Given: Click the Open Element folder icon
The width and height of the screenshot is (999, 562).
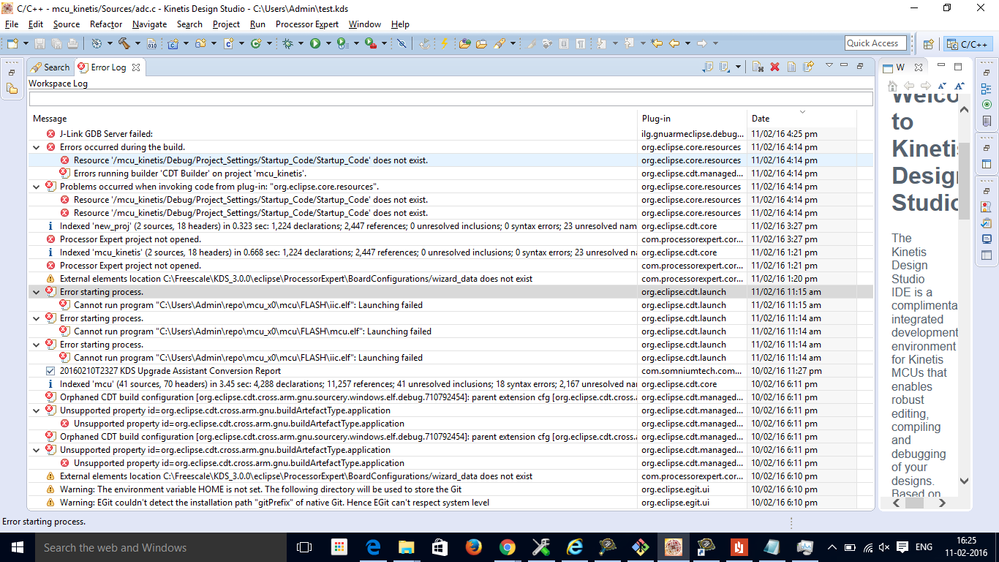Looking at the screenshot, I should [464, 43].
